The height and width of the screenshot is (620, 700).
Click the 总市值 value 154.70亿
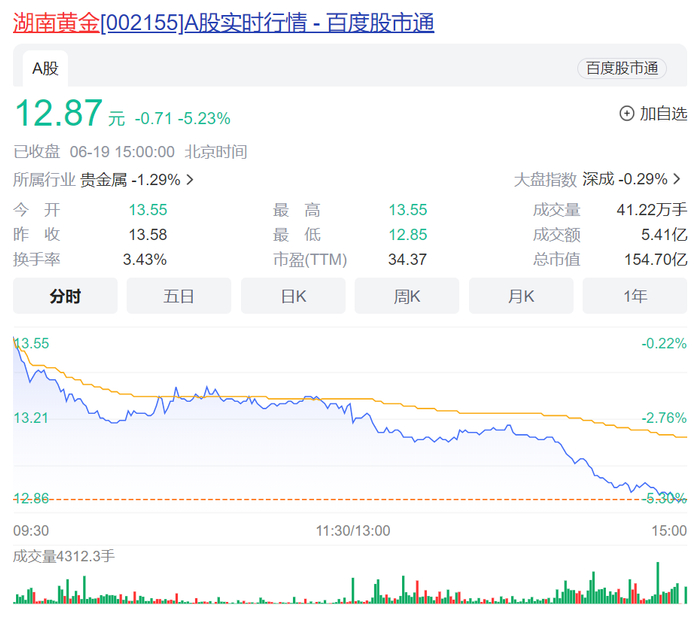pos(656,259)
